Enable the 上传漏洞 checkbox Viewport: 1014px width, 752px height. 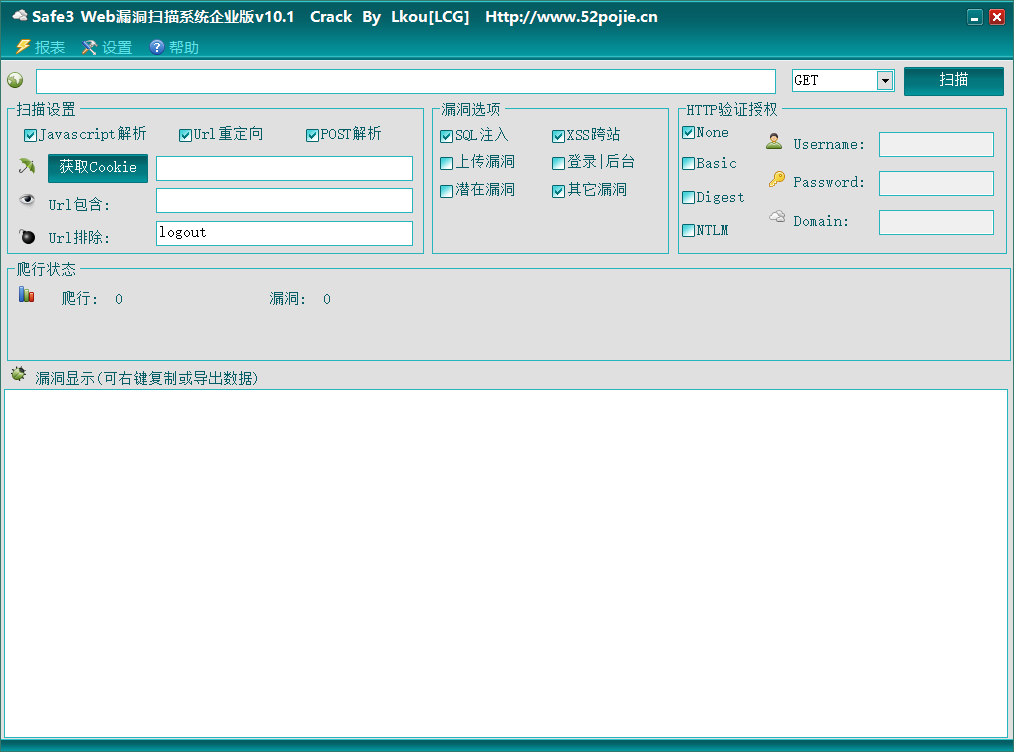coord(447,163)
